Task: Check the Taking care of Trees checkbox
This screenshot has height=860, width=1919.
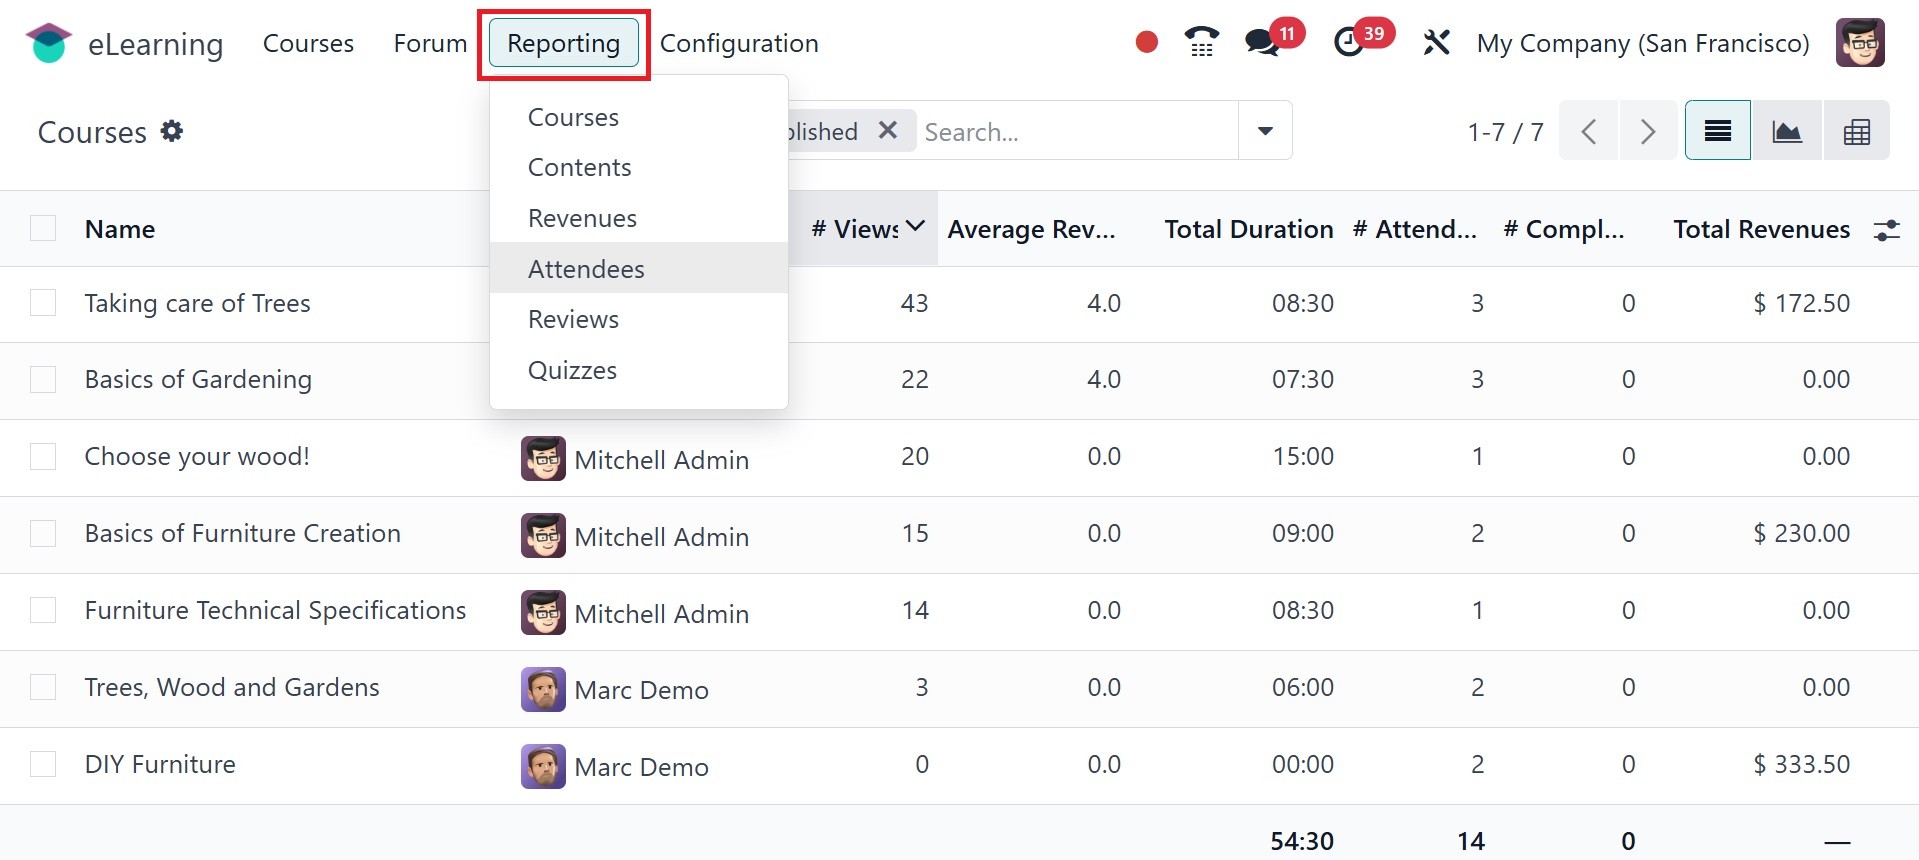Action: tap(43, 303)
